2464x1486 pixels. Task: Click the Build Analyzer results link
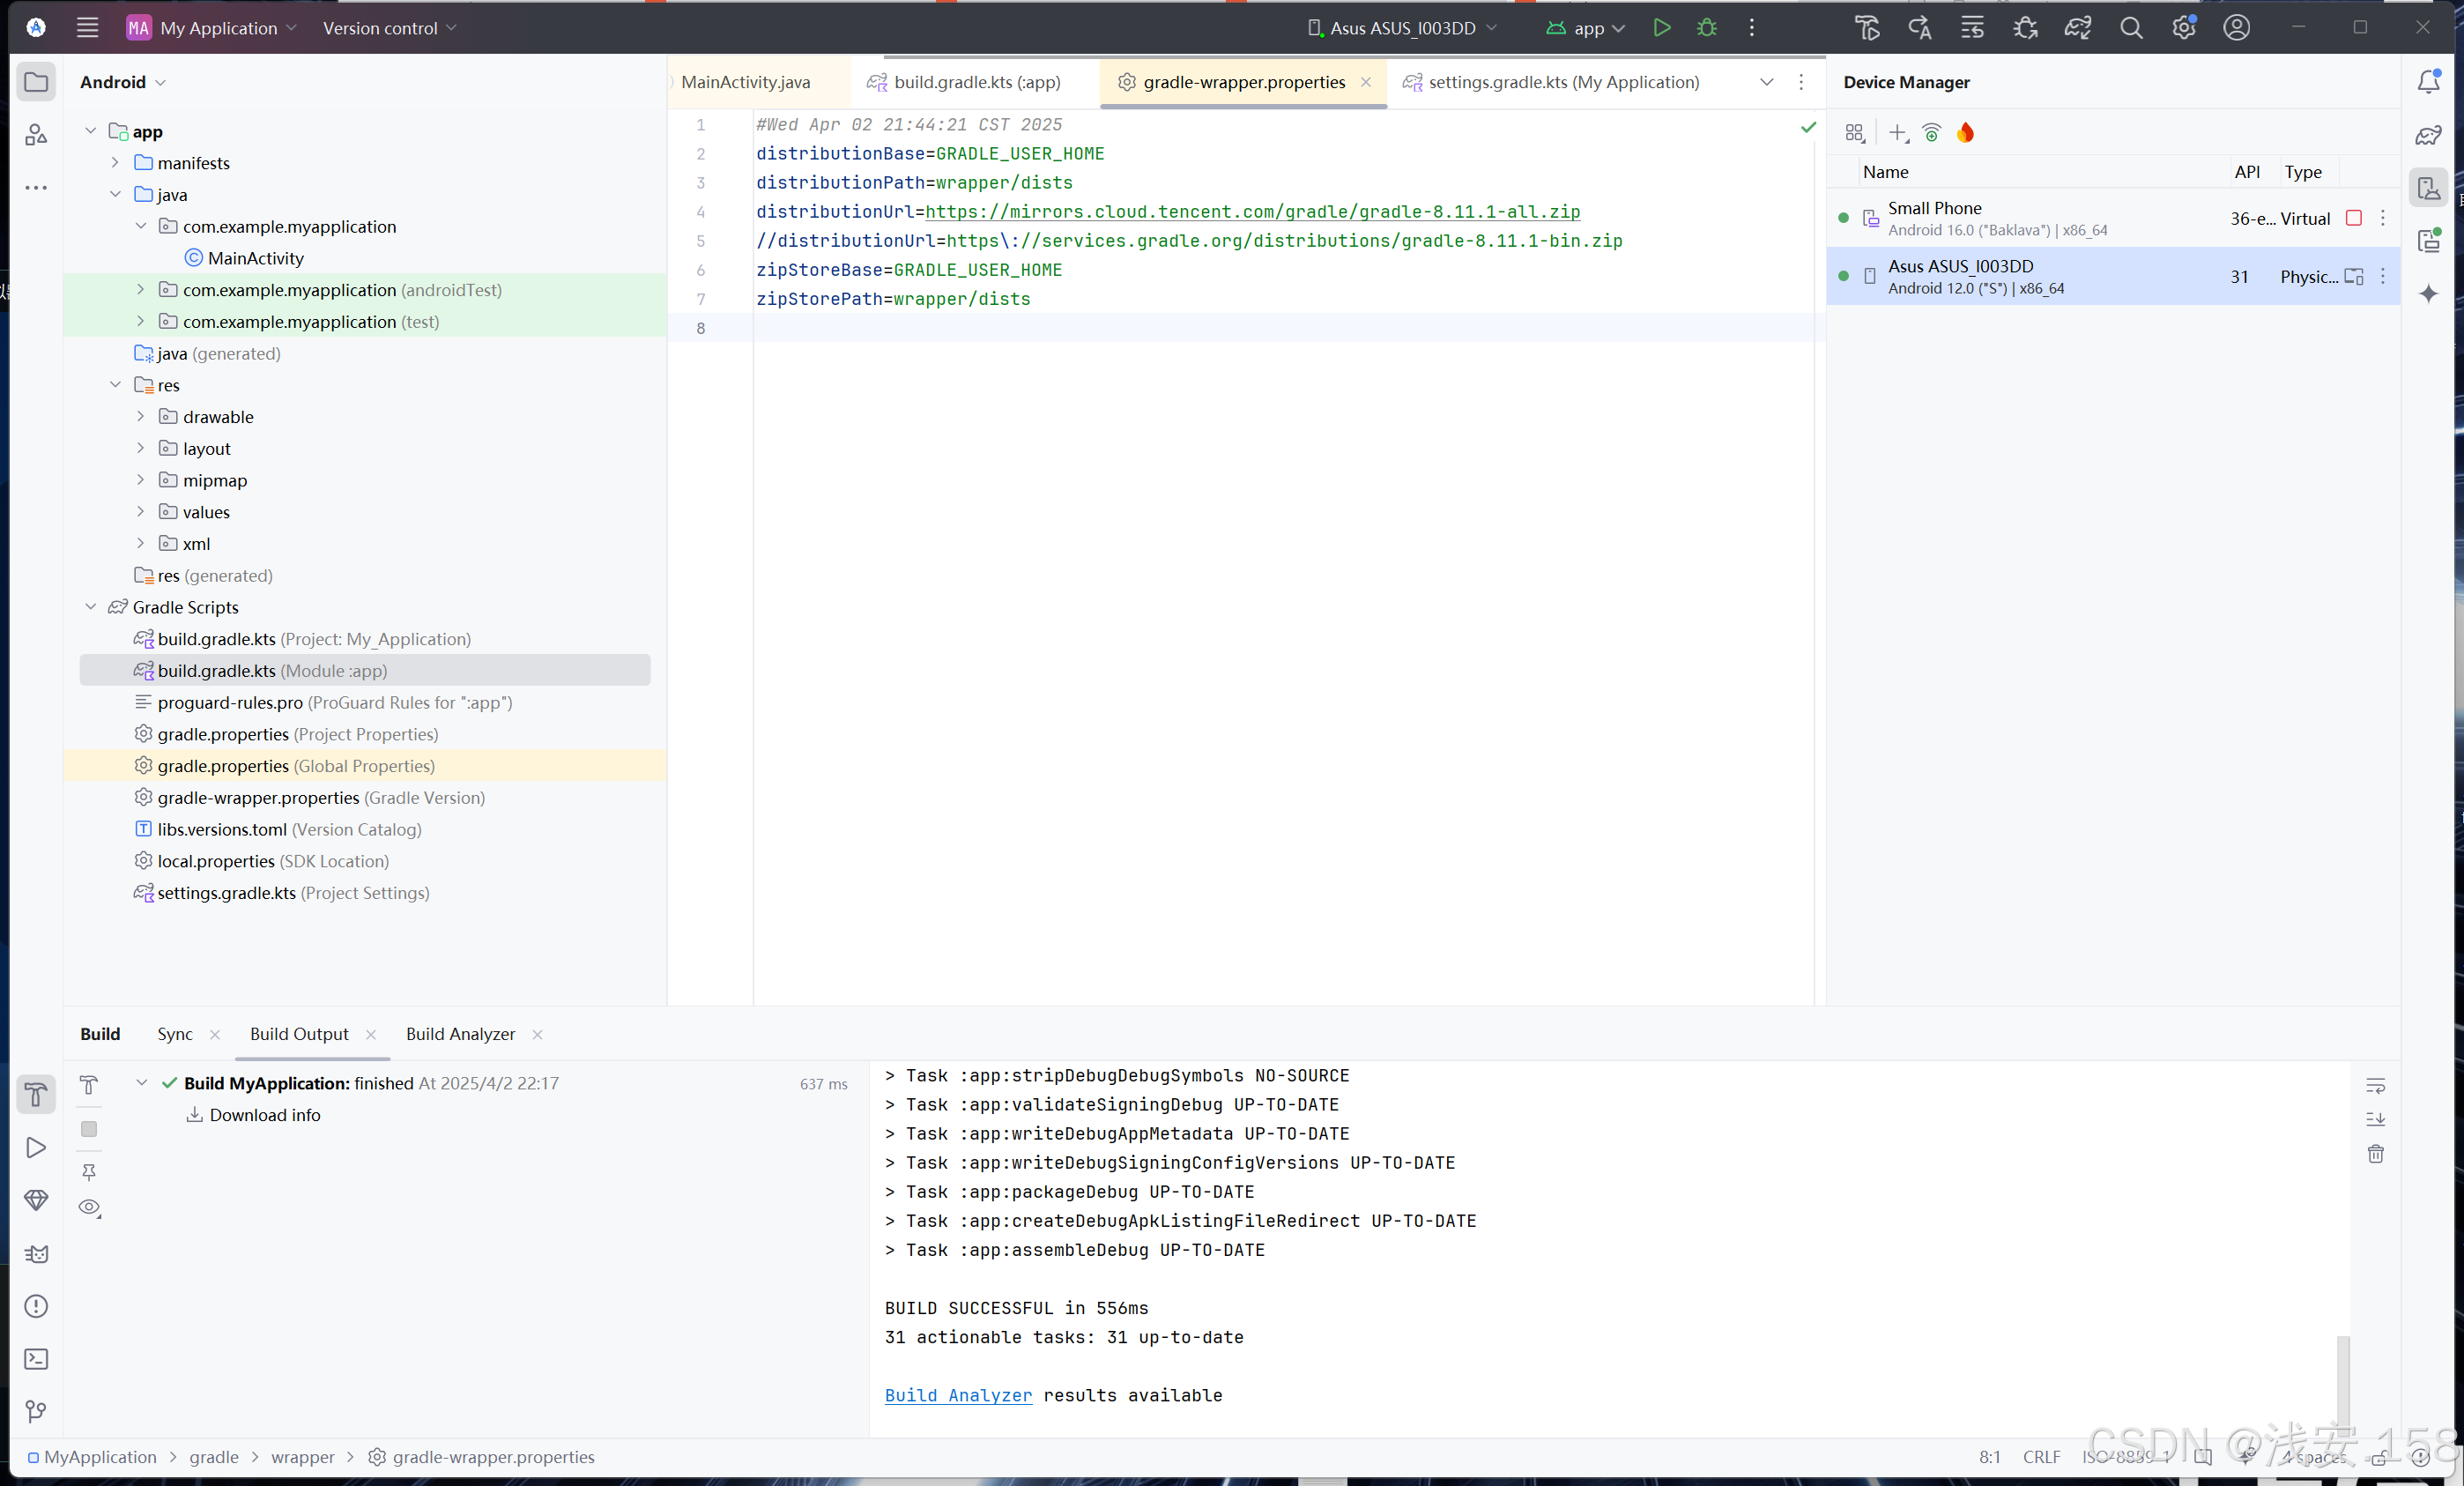coord(958,1395)
